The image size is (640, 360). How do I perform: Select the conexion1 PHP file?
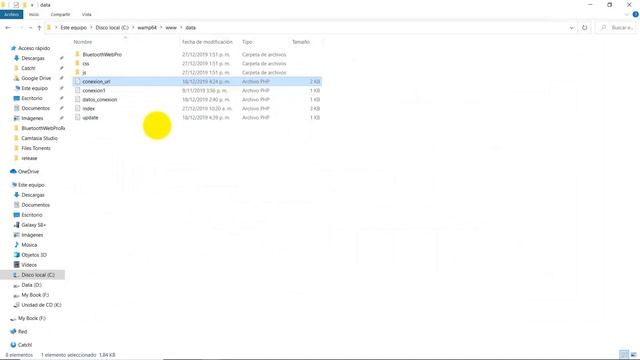[x=197, y=91]
